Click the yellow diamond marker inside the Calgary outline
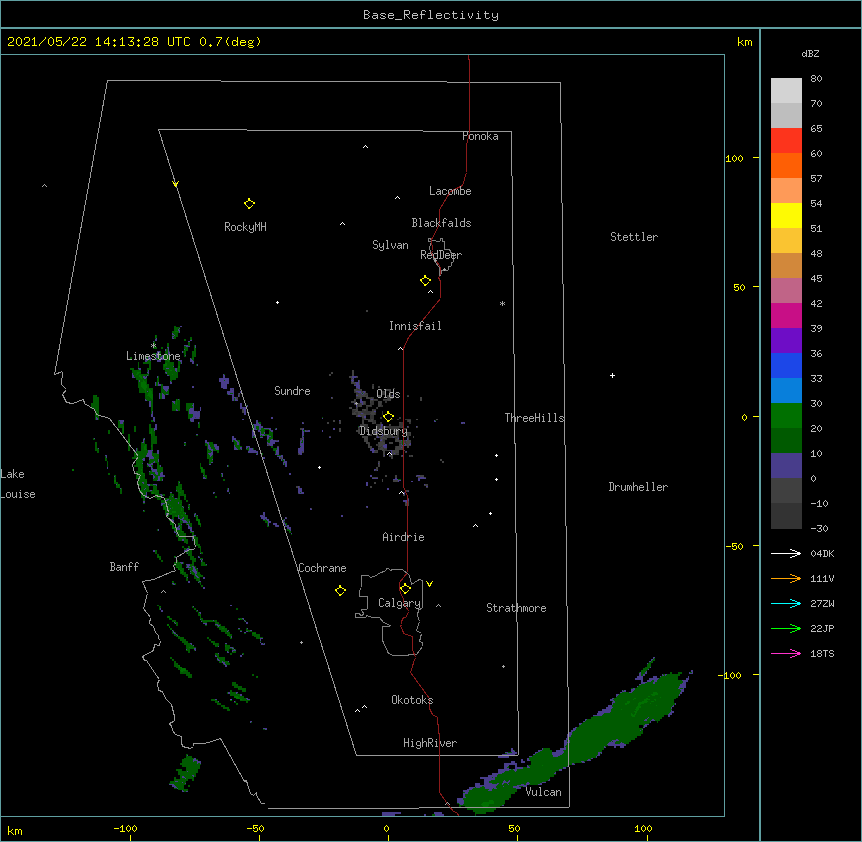The height and width of the screenshot is (842, 862). (405, 589)
